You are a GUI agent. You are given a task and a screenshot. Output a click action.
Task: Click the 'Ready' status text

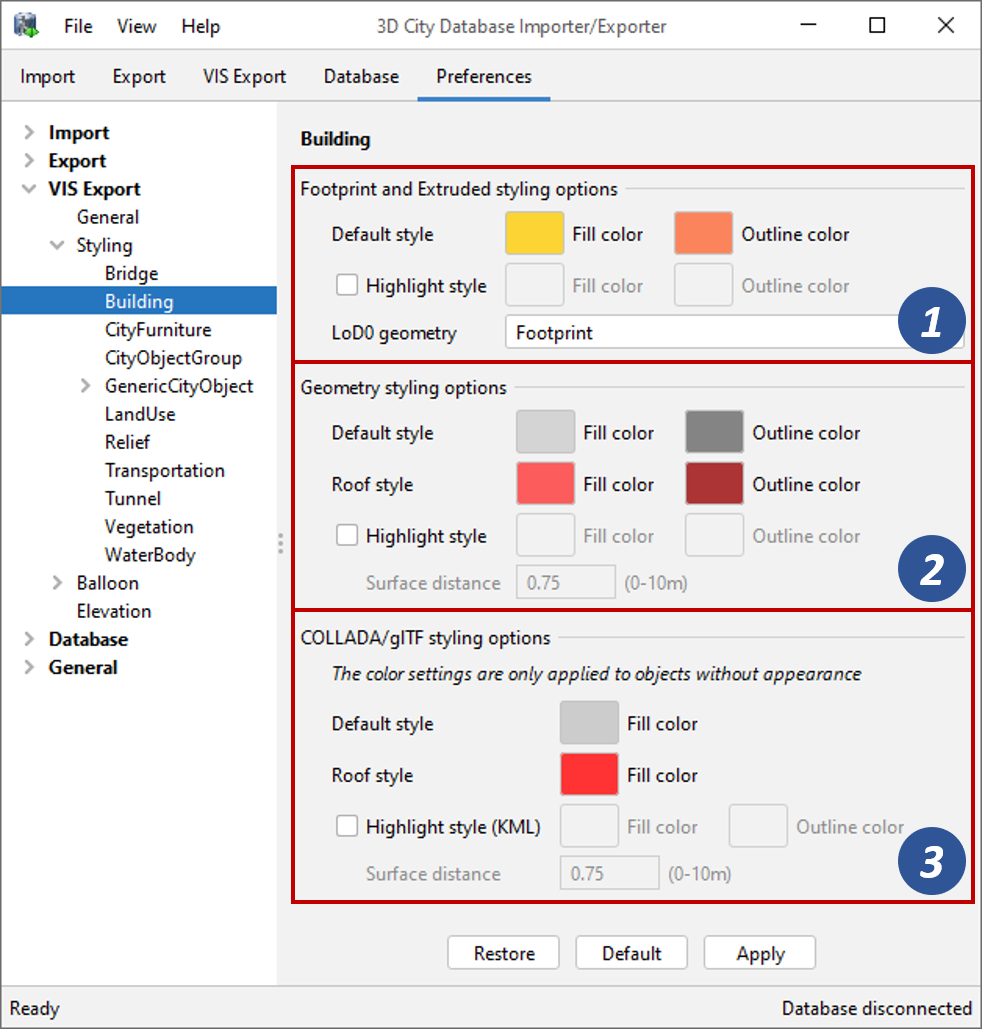35,1008
